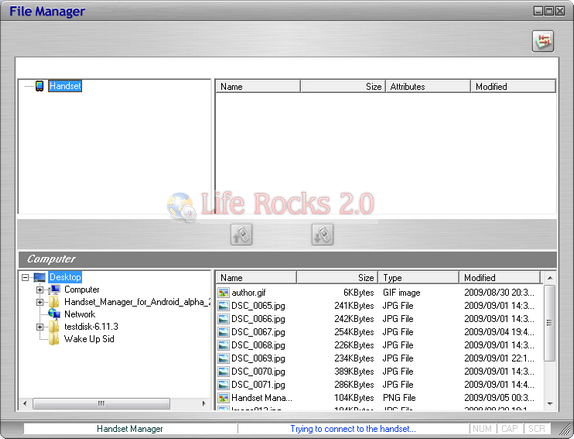
Task: Select the DSC_0068.jpg file name
Action: (258, 345)
